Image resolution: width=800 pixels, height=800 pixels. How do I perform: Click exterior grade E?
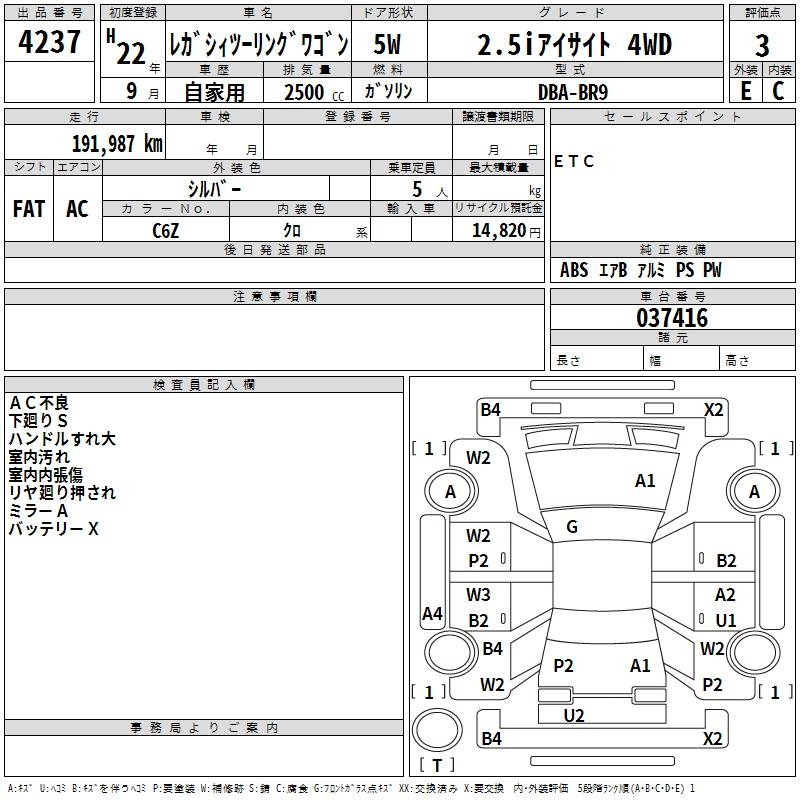tap(746, 91)
